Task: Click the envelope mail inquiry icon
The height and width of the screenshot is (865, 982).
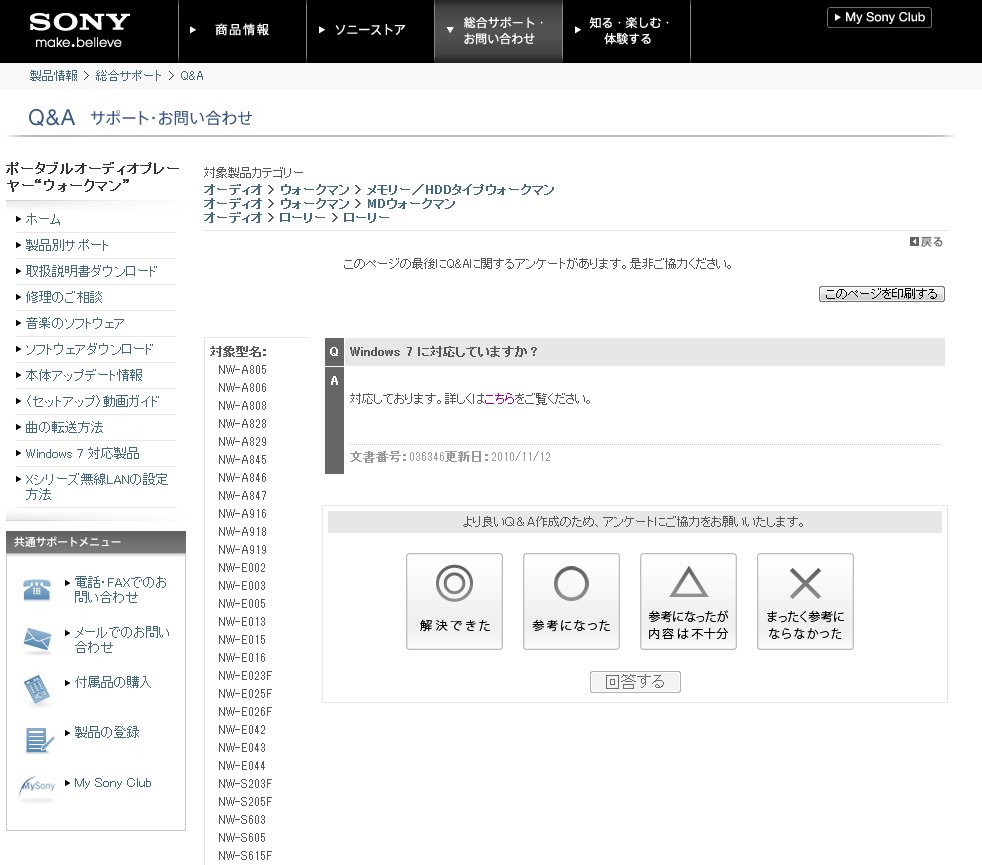Action: pos(37,640)
